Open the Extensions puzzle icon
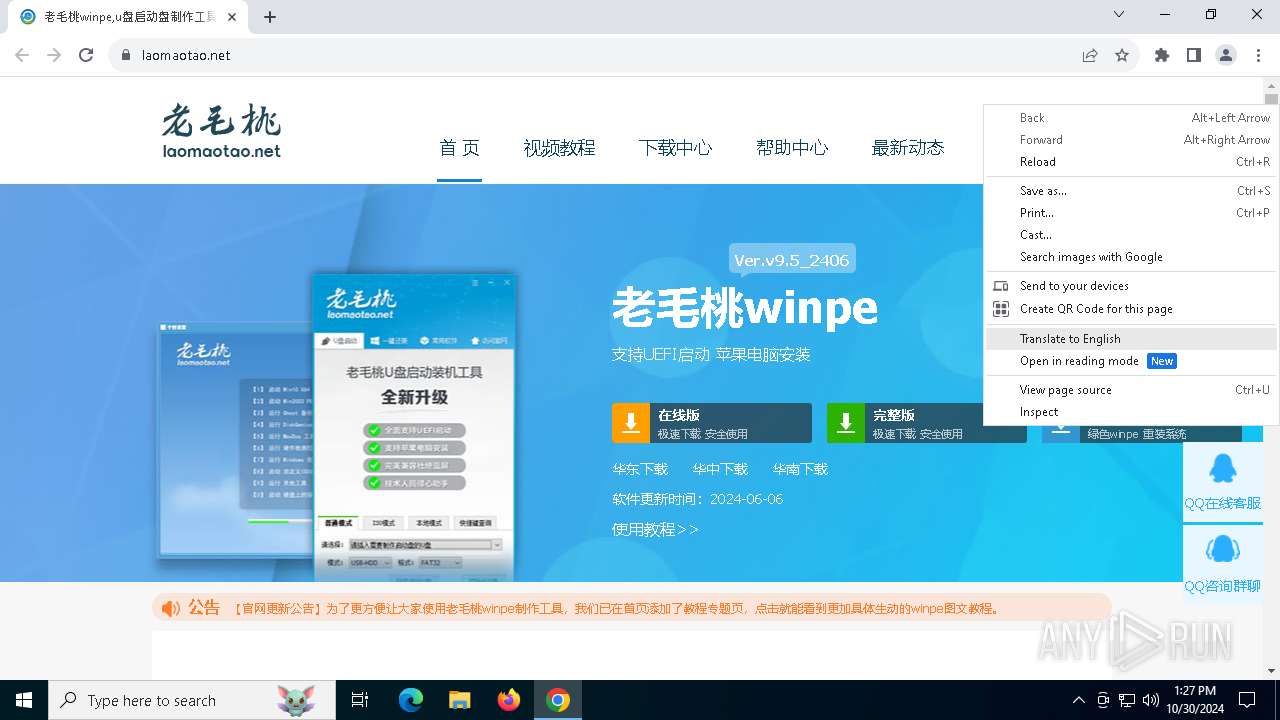Screen dimensions: 1280x720 1162,55
